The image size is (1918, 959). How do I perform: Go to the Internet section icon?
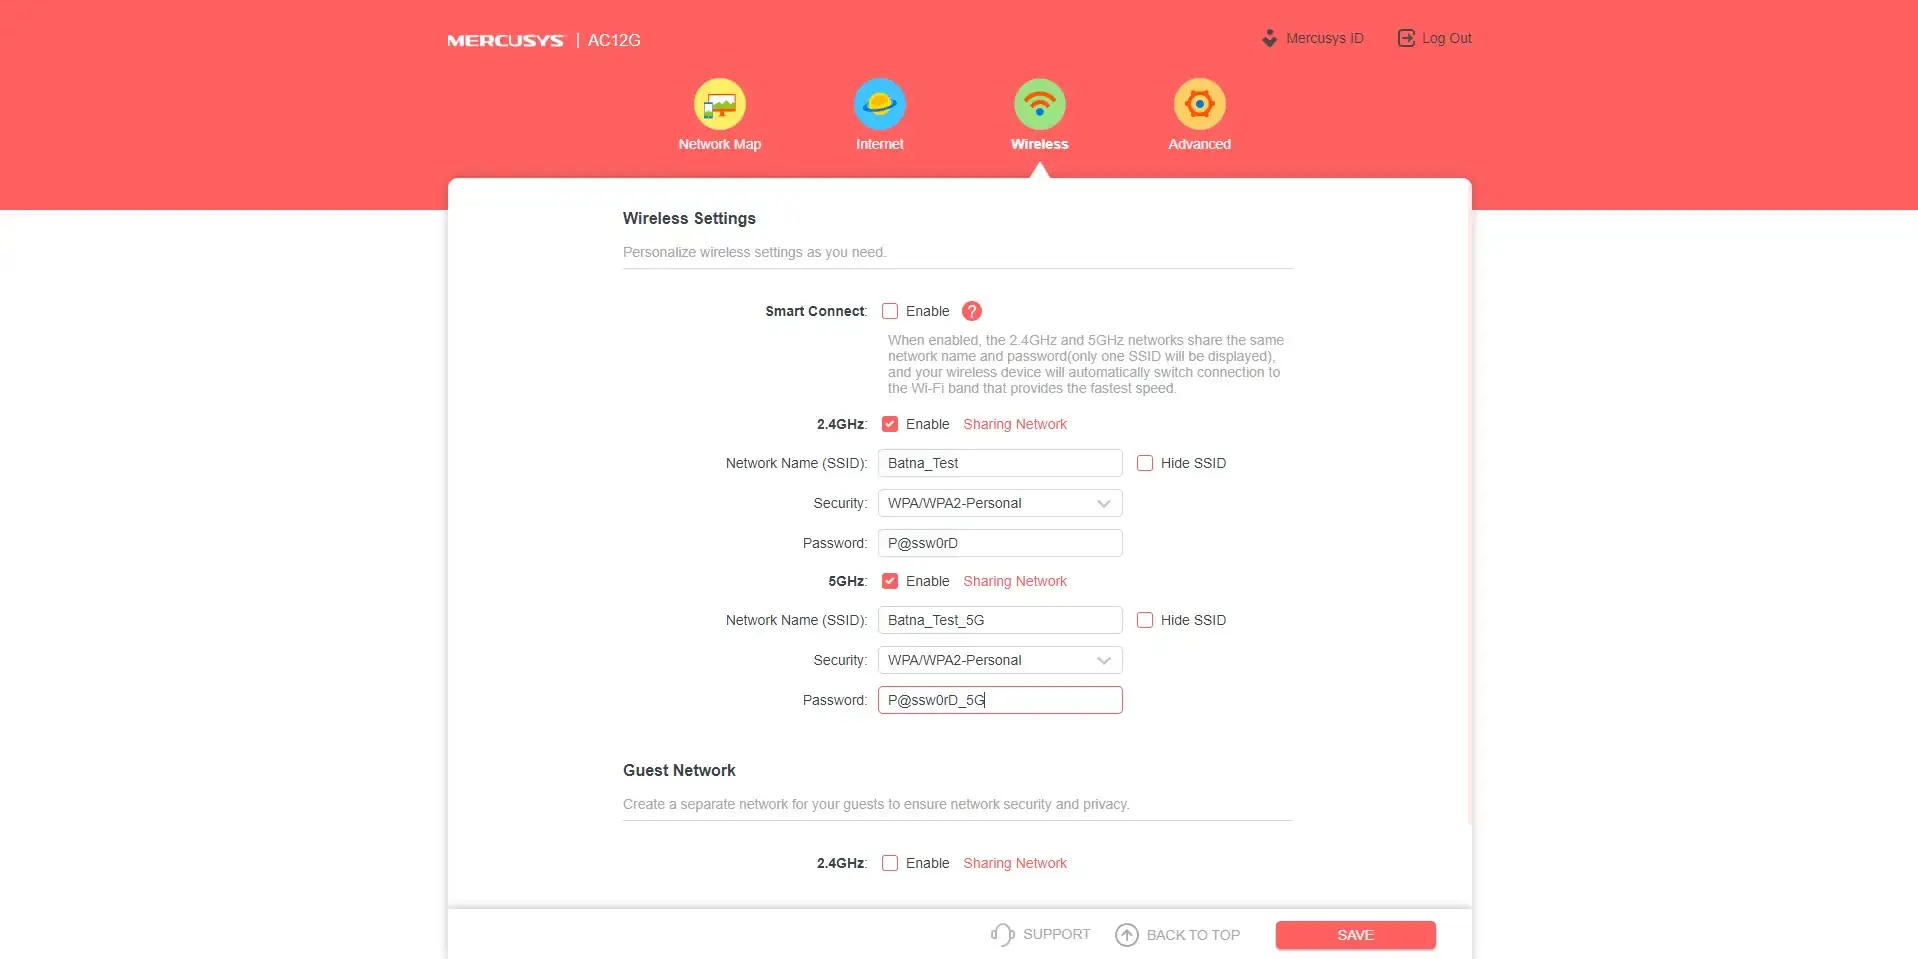click(x=879, y=105)
